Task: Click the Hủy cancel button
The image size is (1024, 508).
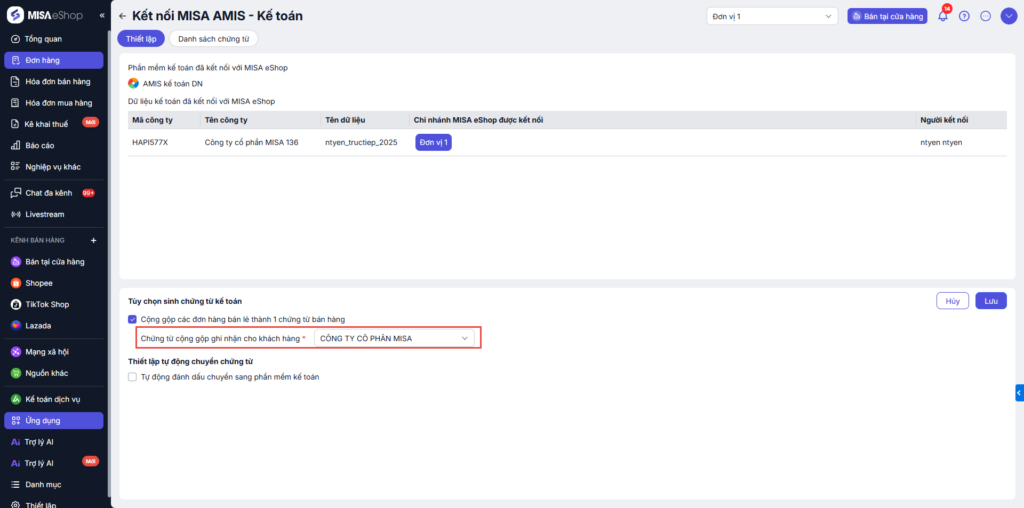Action: (952, 301)
